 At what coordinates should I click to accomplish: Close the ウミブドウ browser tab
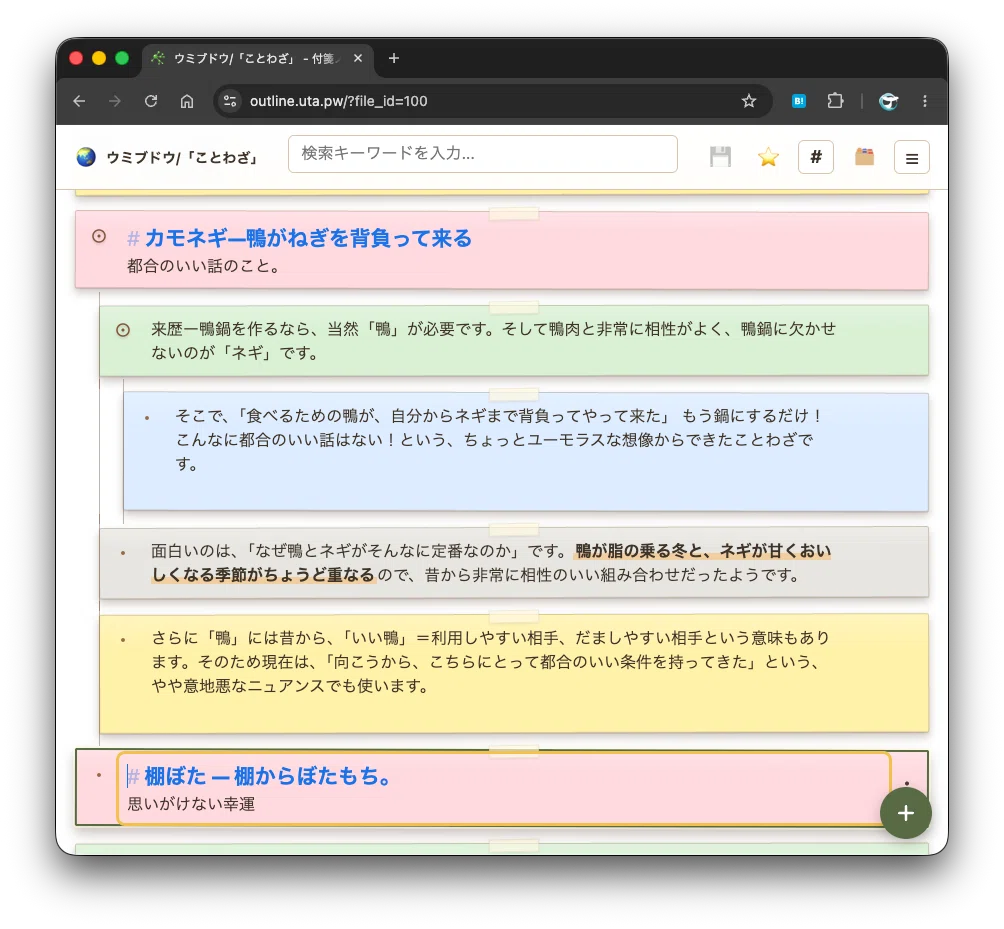358,58
